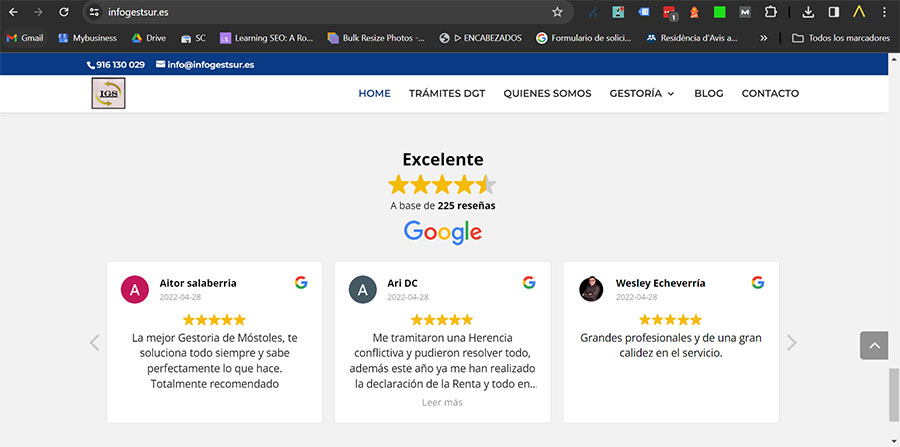Click Google icon on Wesley Echeverría's review

point(758,282)
